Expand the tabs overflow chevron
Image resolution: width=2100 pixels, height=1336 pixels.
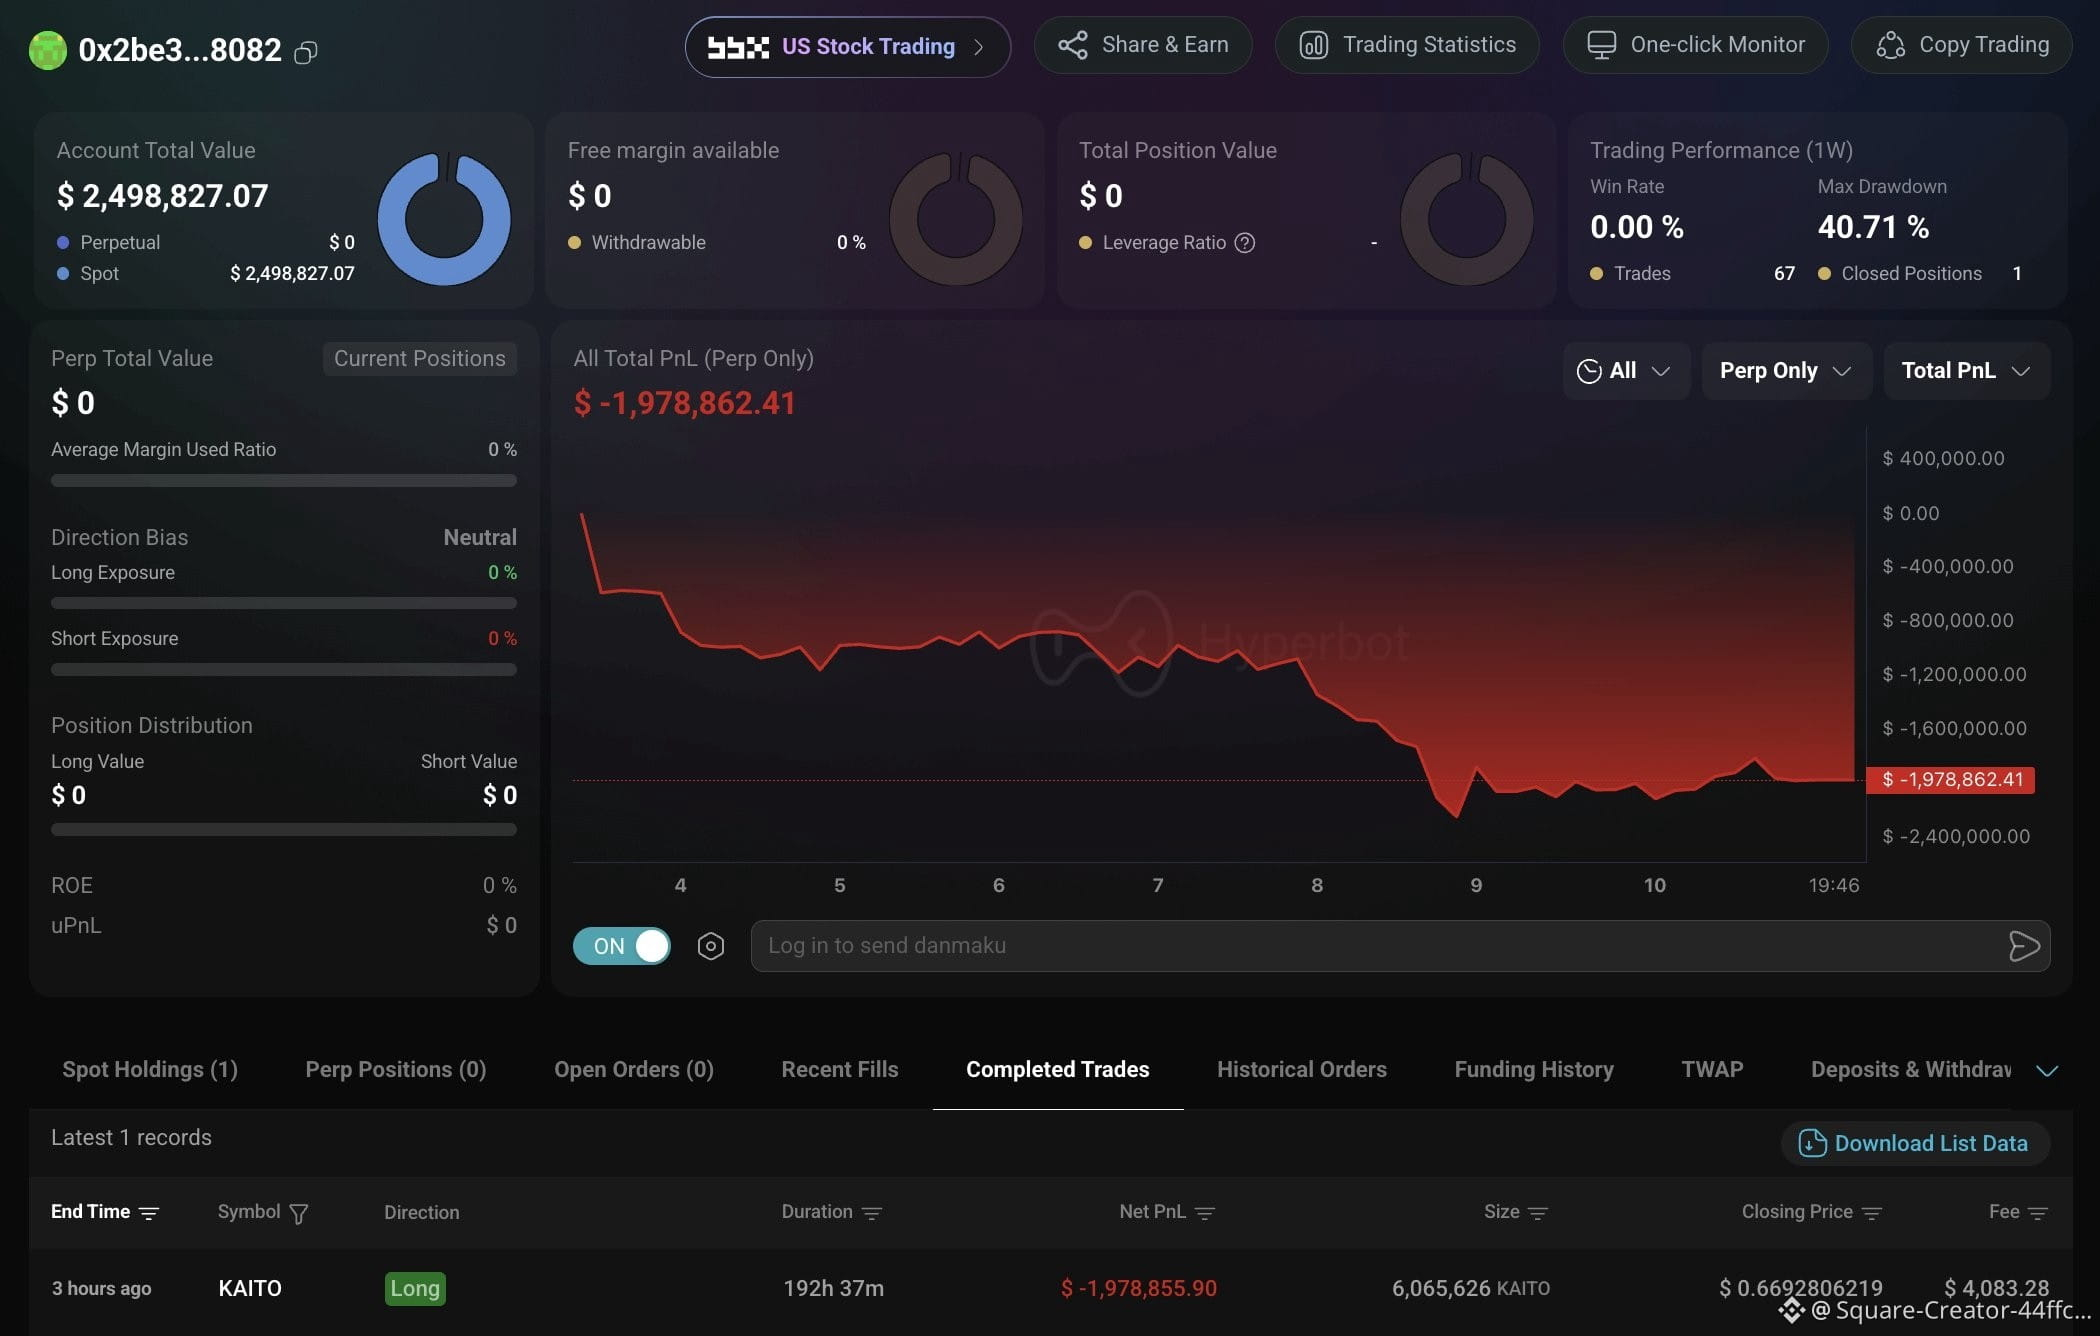2047,1071
